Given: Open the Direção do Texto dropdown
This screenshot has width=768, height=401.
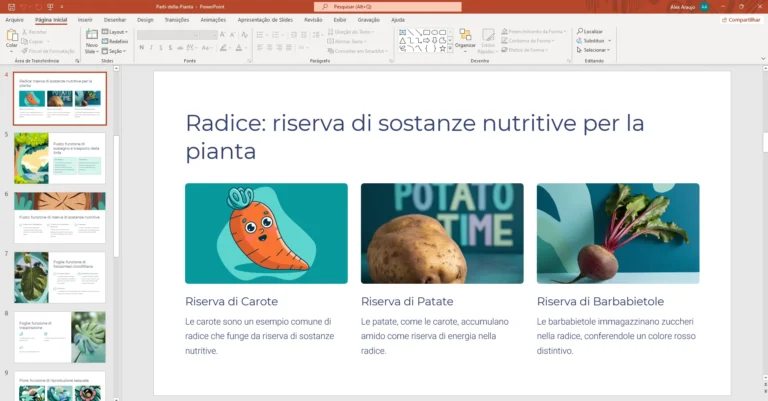Looking at the screenshot, I should click(351, 32).
